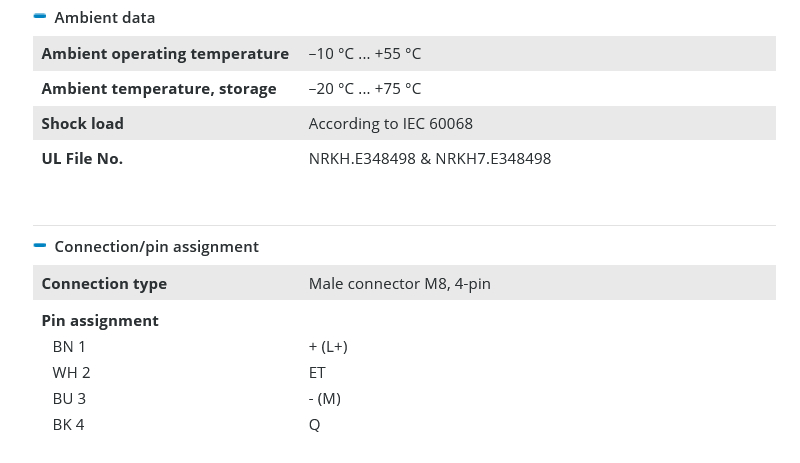Select the Ambient temperature, storage label

tap(159, 89)
